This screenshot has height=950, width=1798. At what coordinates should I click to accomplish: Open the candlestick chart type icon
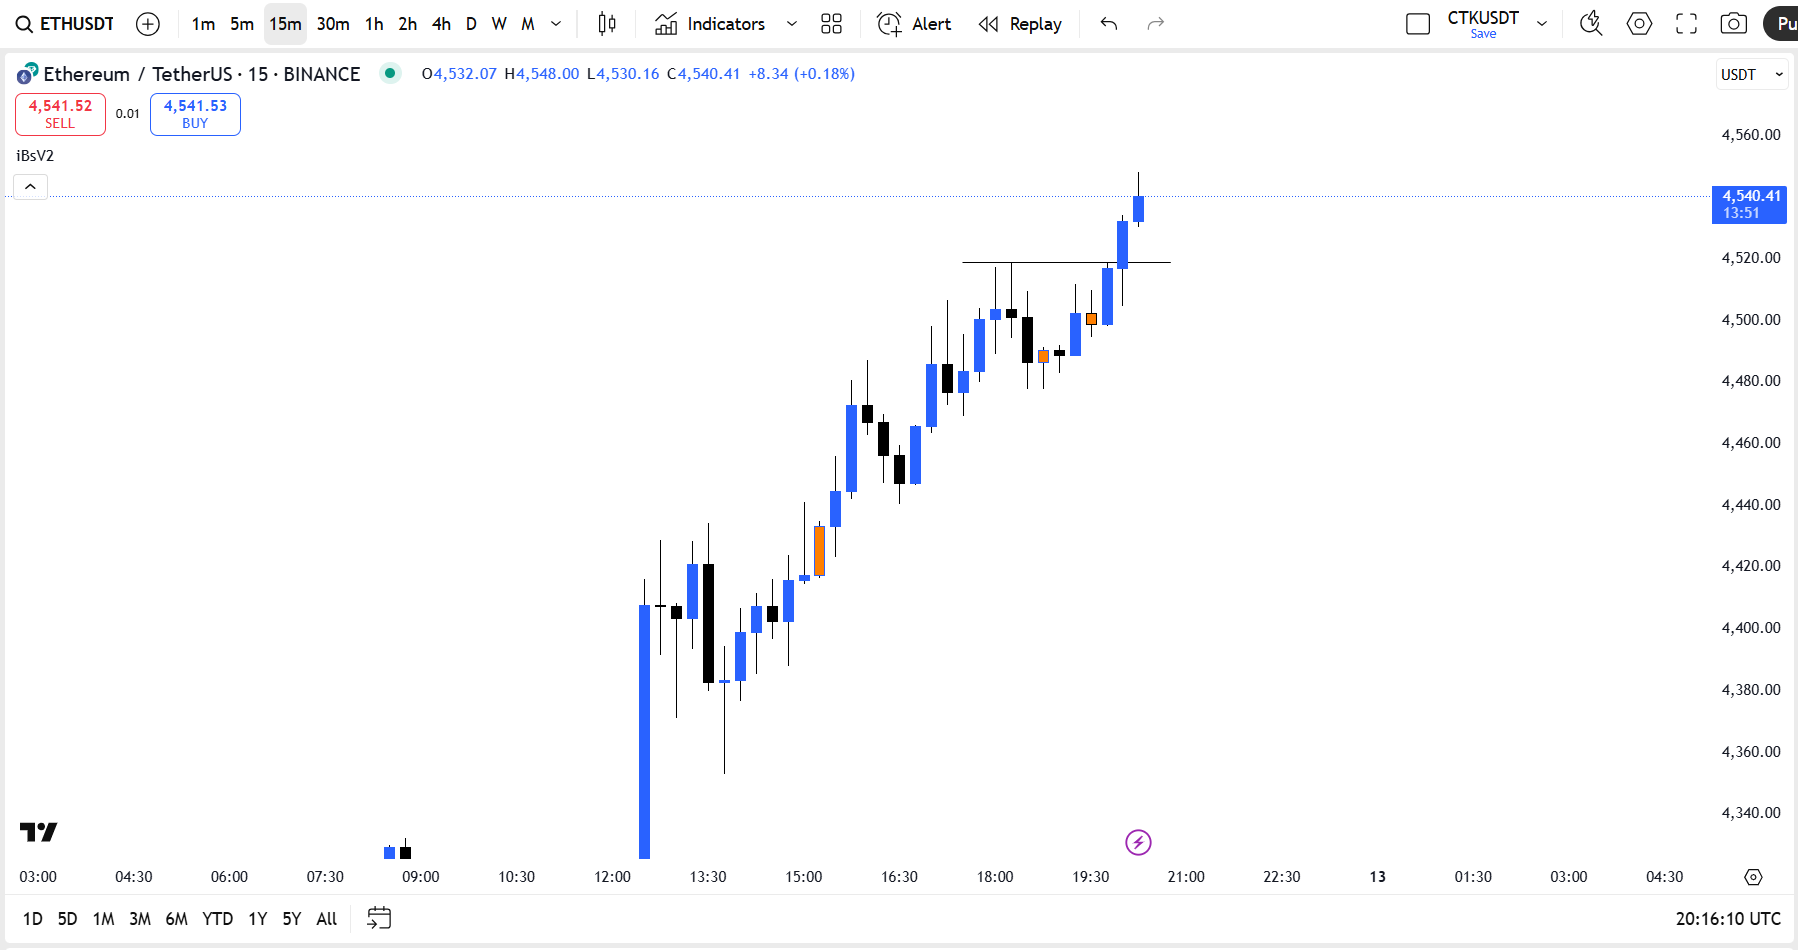click(607, 24)
